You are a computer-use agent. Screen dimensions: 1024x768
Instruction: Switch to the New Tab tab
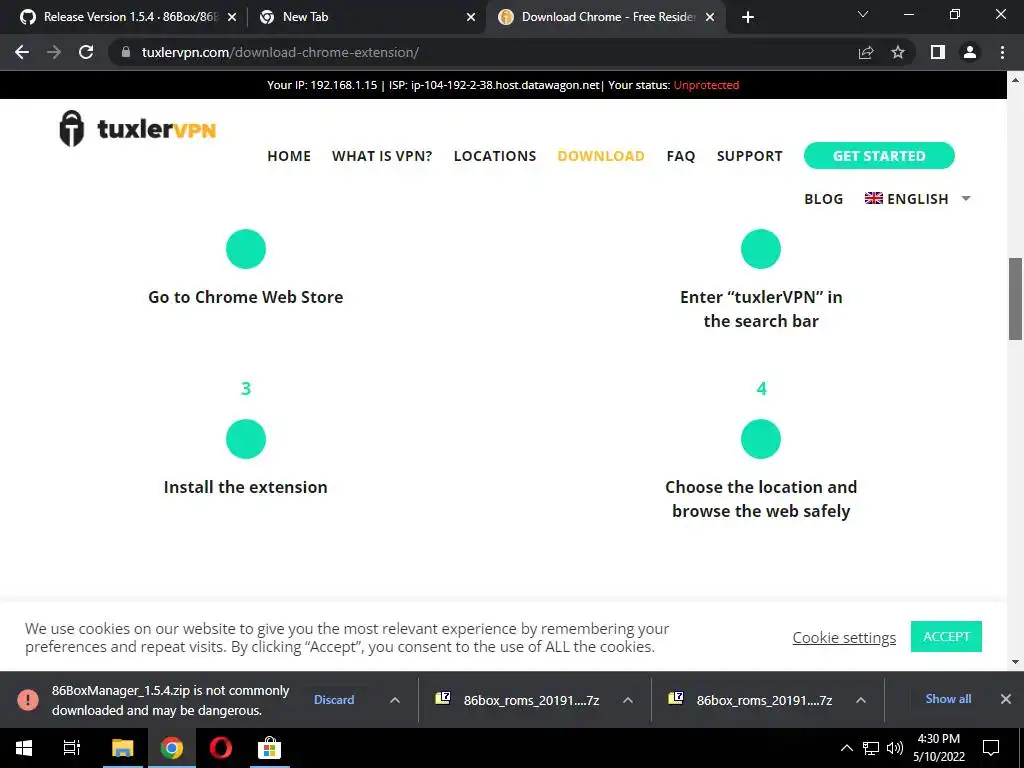pos(366,17)
